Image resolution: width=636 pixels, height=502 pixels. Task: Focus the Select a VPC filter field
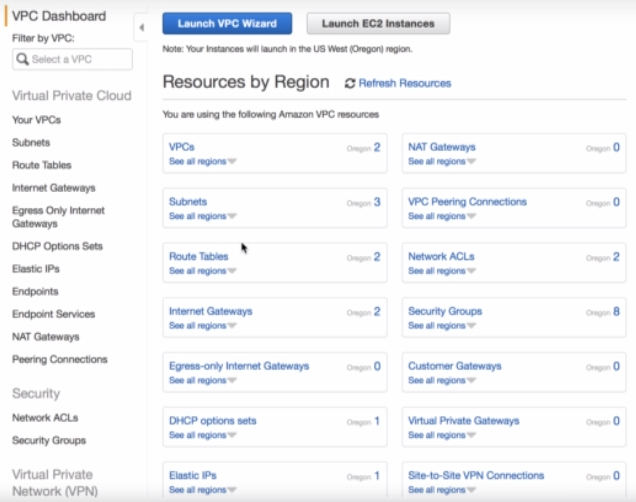[73, 59]
